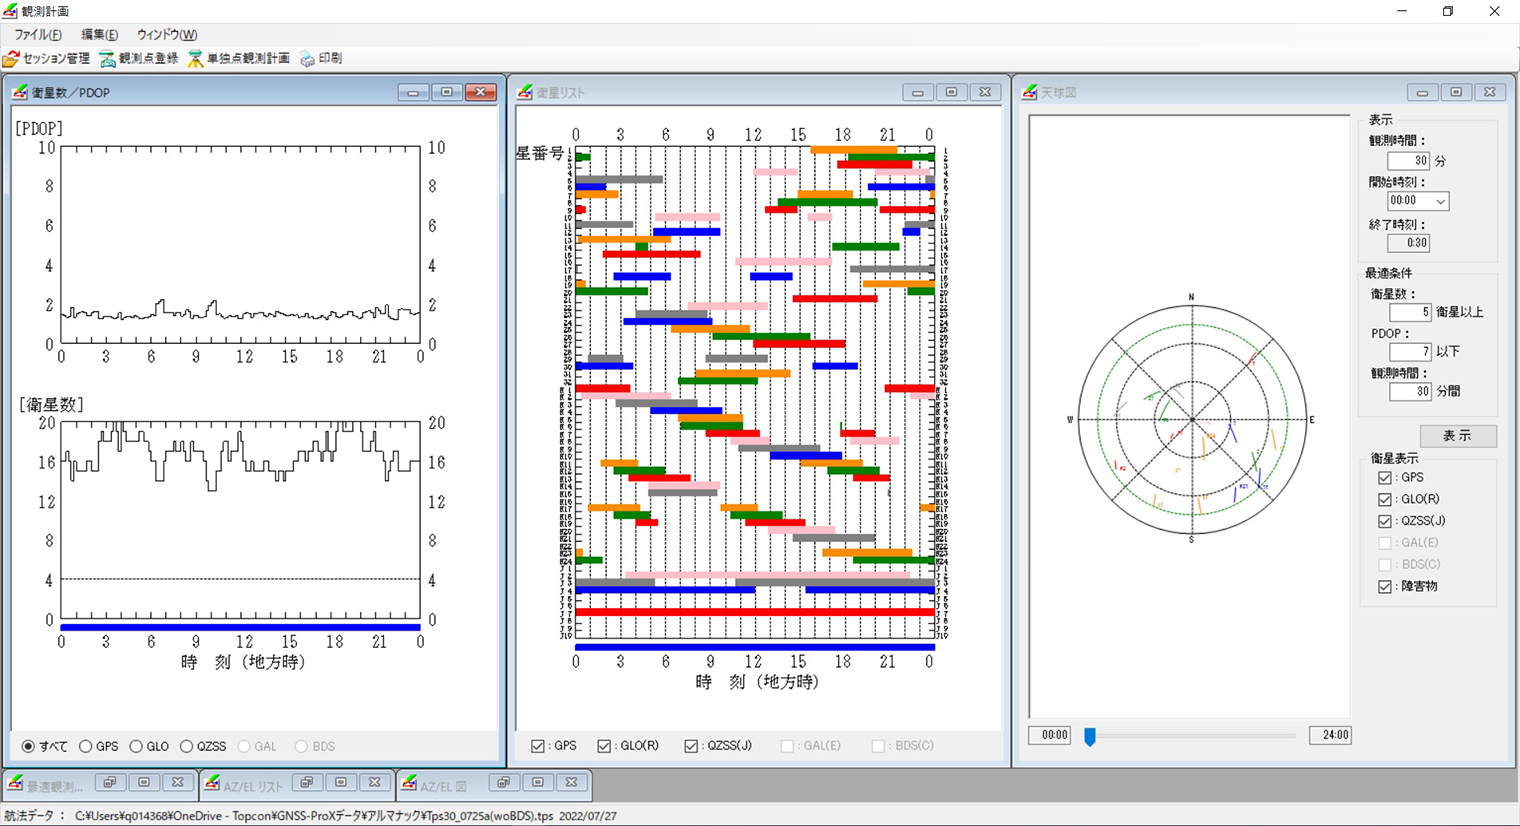This screenshot has height=826, width=1520.
Task: Click the AZ/EL リスト minimized window icon
Action: (212, 783)
